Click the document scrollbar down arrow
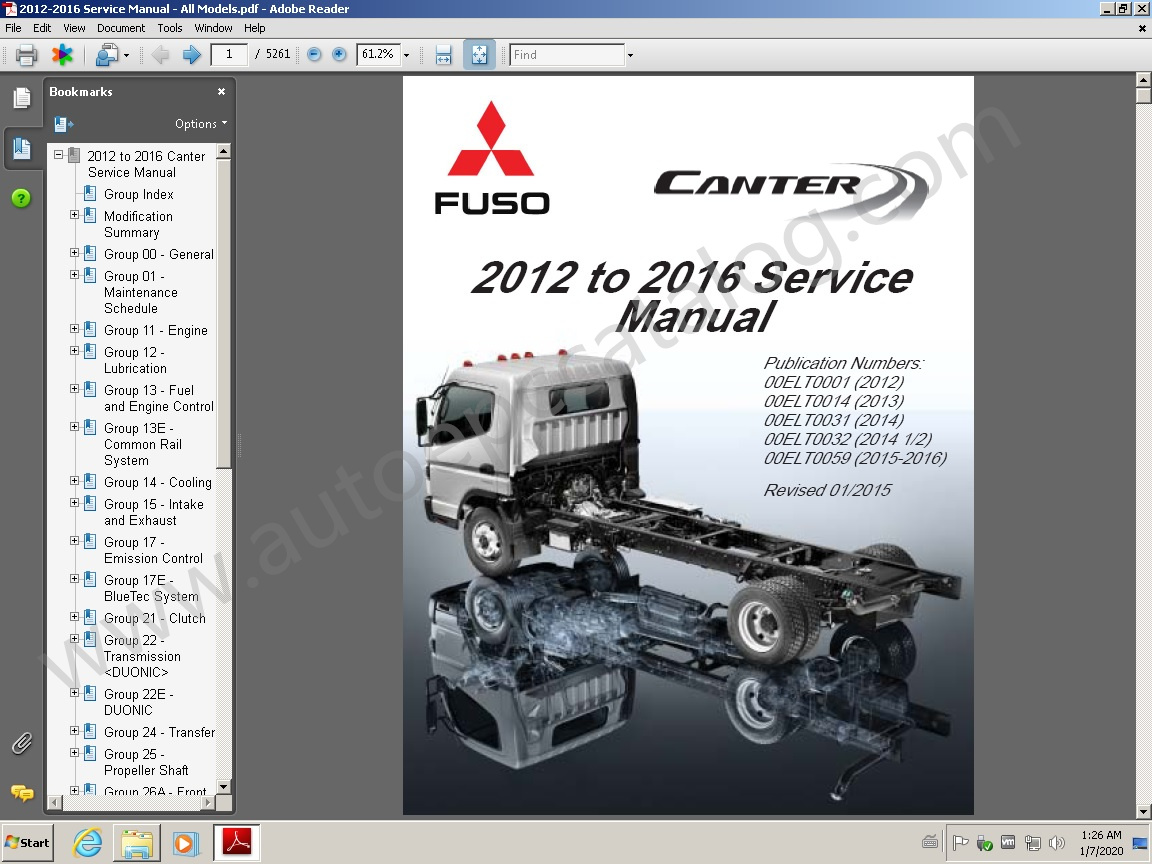This screenshot has width=1152, height=864. pos(1143,812)
